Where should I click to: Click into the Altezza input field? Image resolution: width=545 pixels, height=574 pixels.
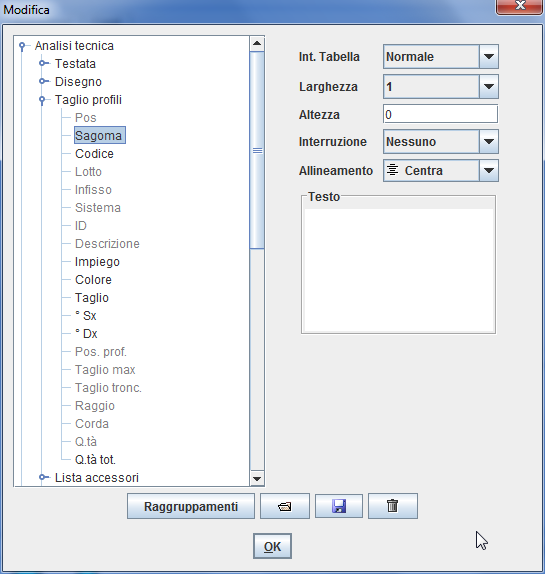[x=440, y=114]
